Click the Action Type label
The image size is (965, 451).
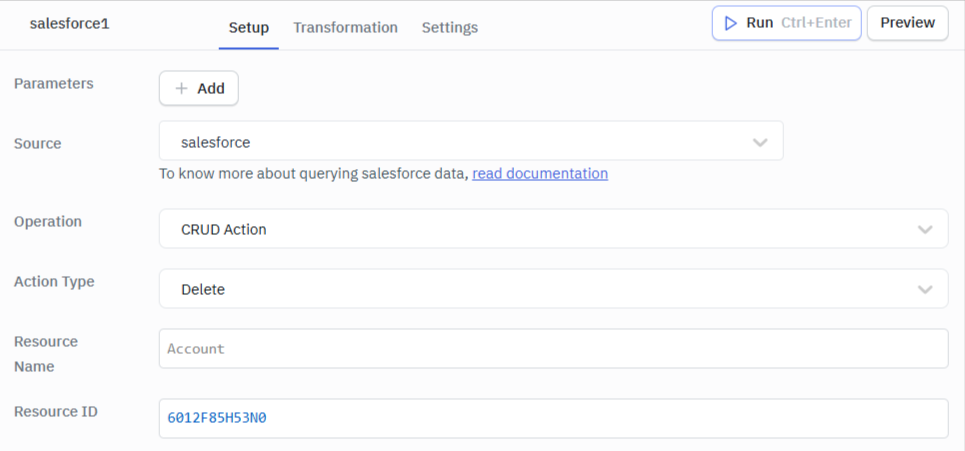click(x=54, y=282)
